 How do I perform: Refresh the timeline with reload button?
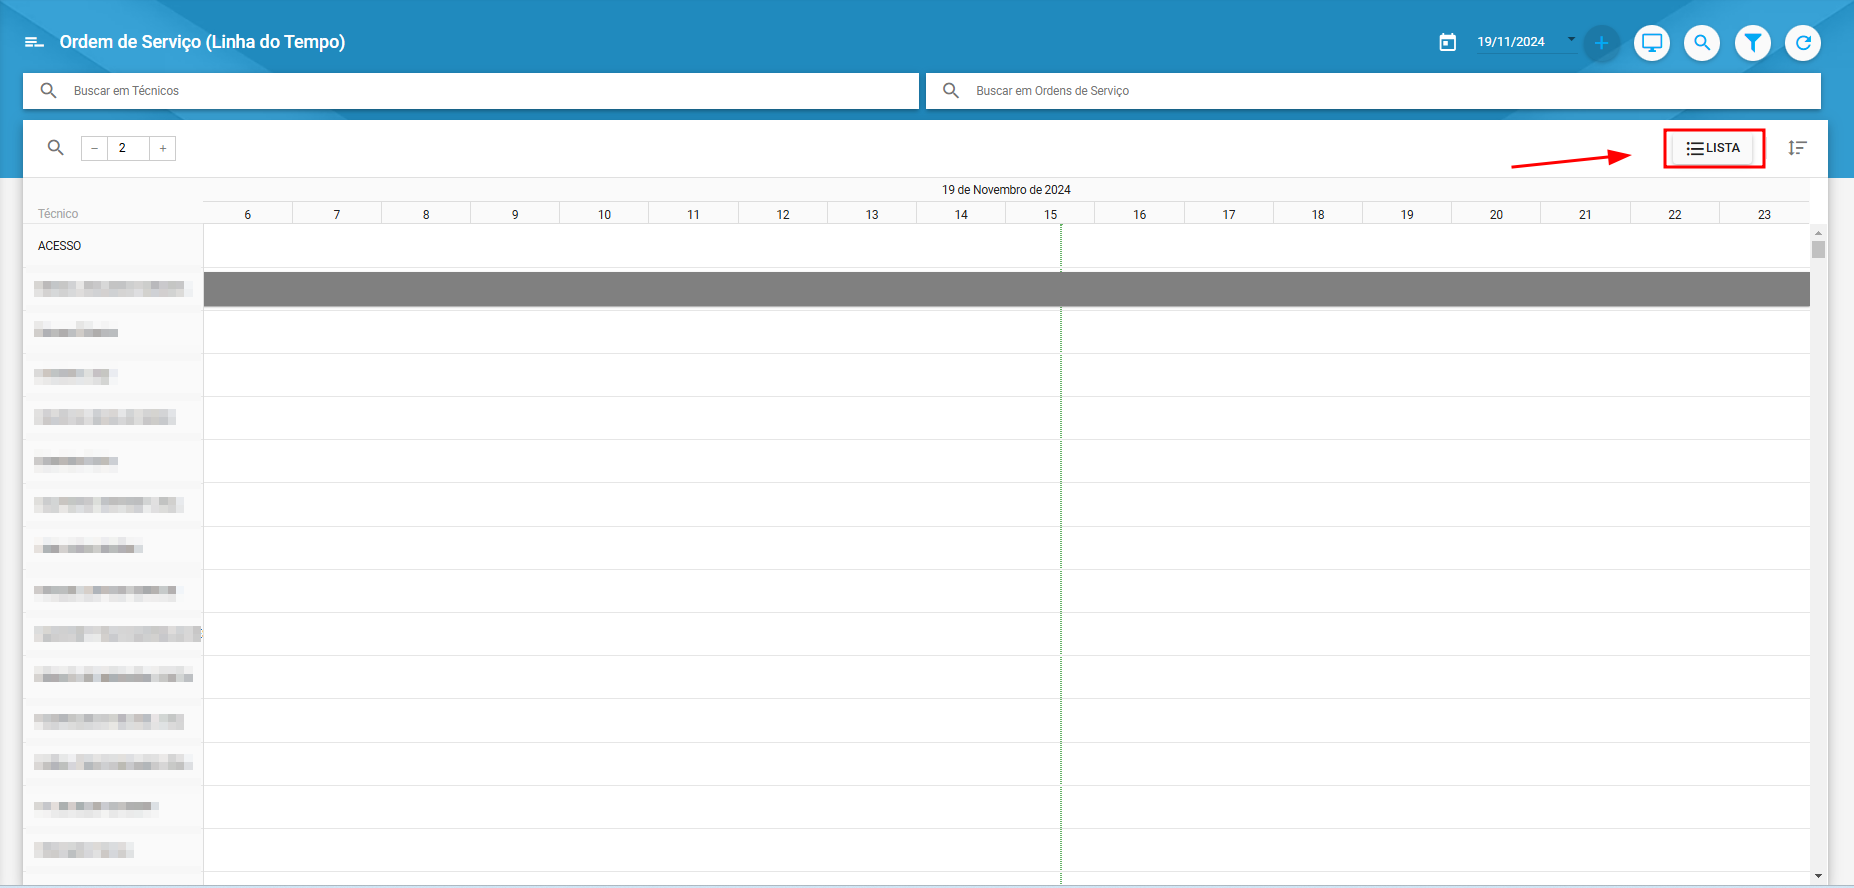tap(1803, 43)
